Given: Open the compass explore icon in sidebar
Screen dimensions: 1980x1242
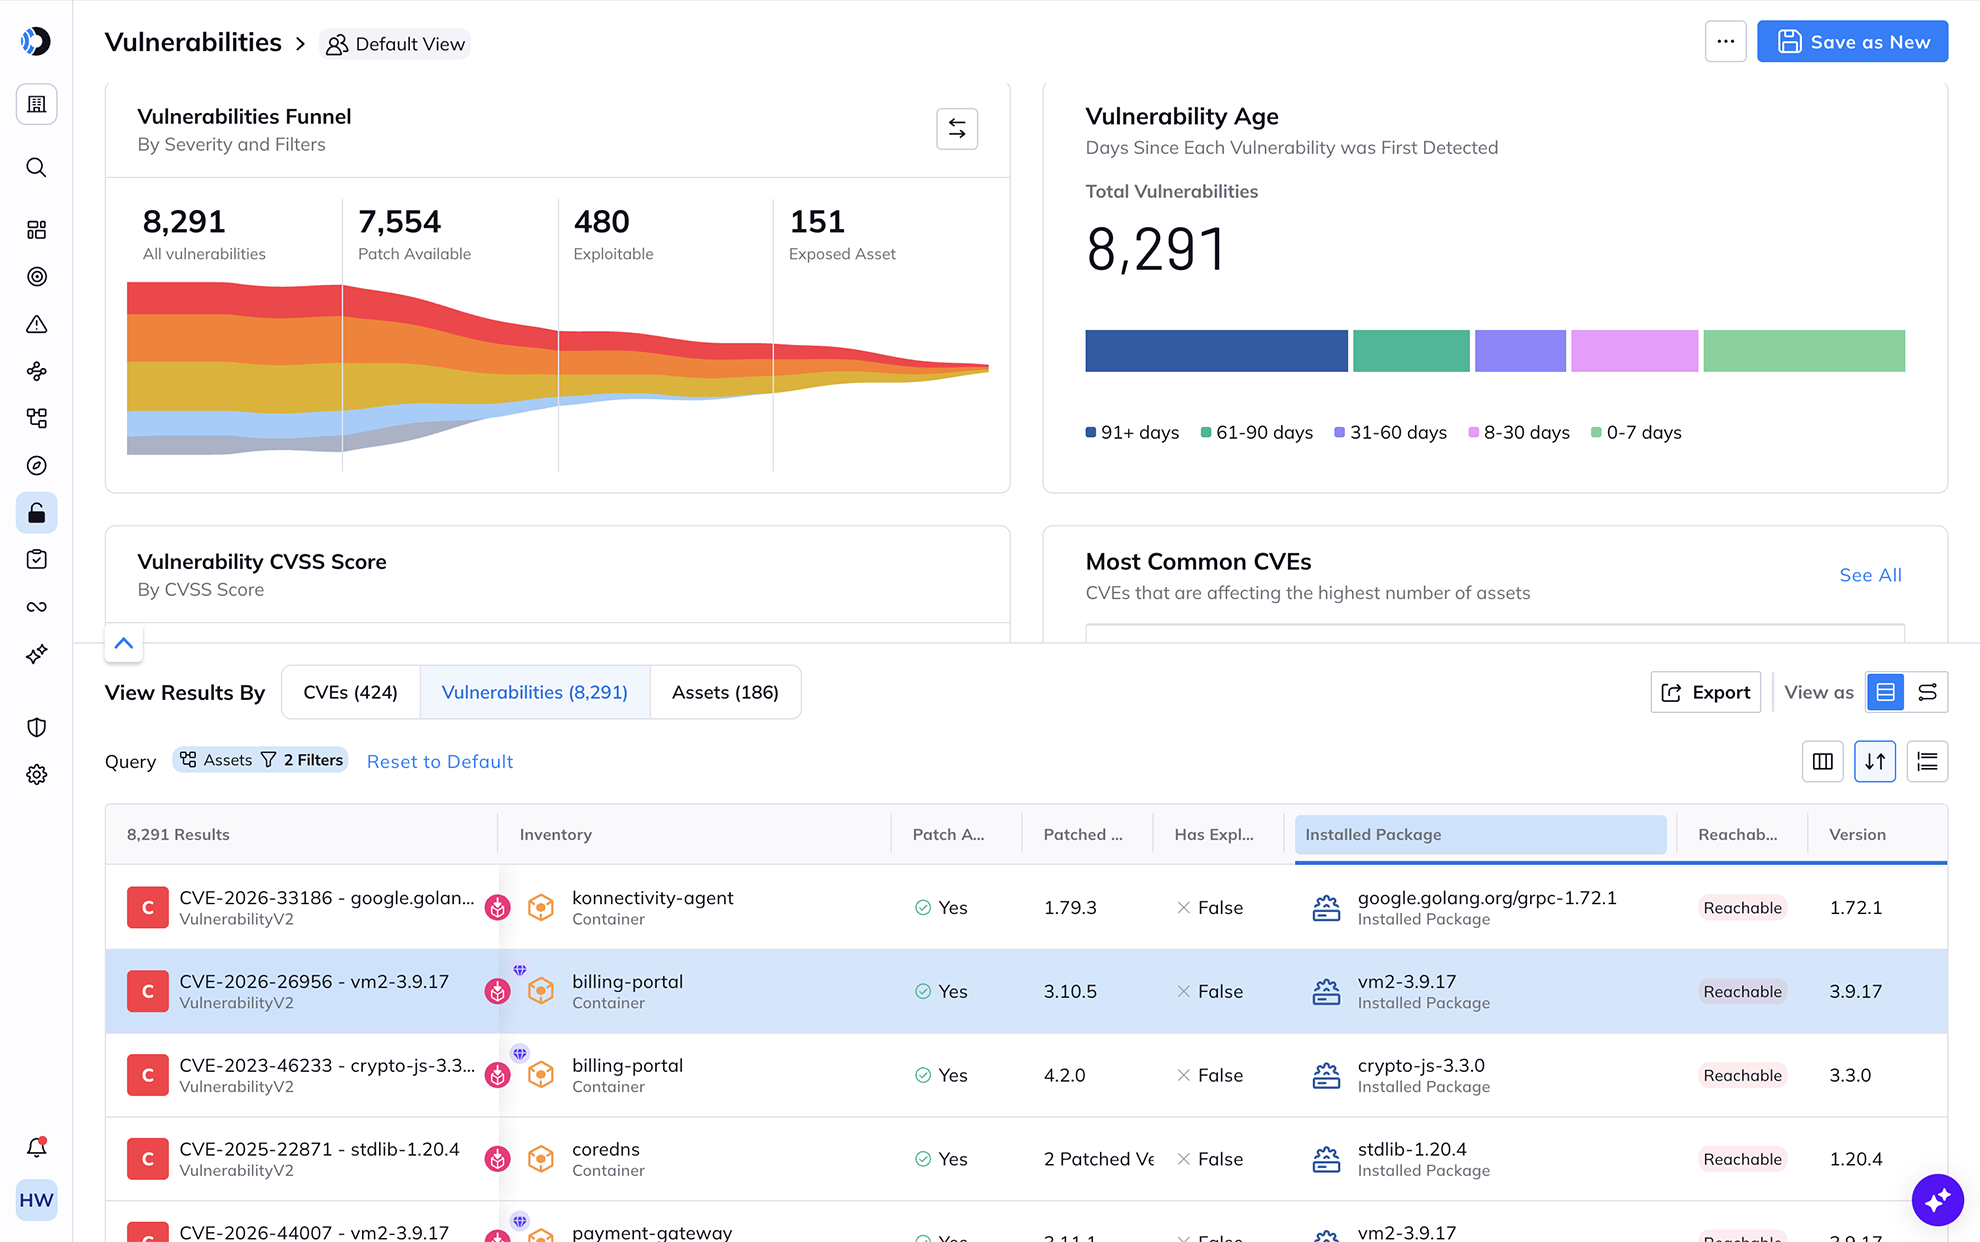Looking at the screenshot, I should (x=37, y=465).
